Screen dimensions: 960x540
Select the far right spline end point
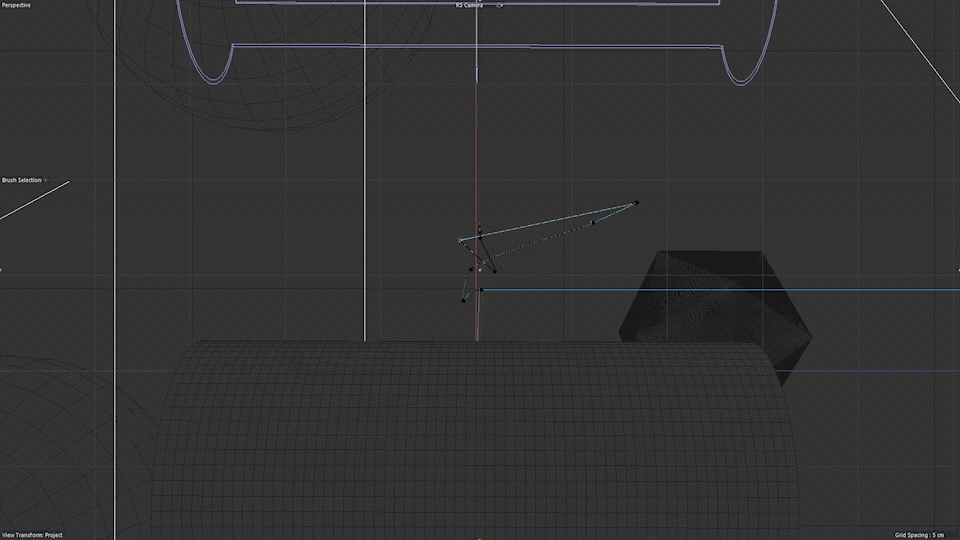coord(636,203)
